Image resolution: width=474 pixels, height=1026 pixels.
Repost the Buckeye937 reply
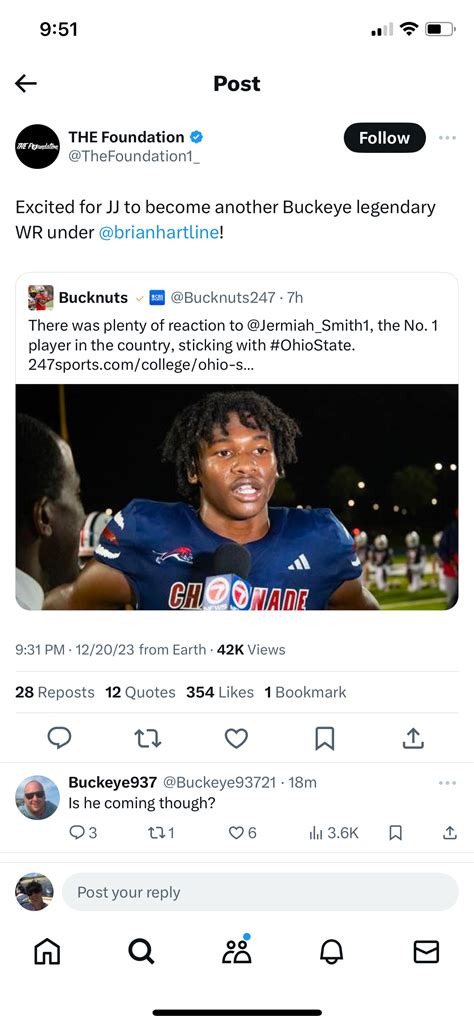click(x=161, y=832)
